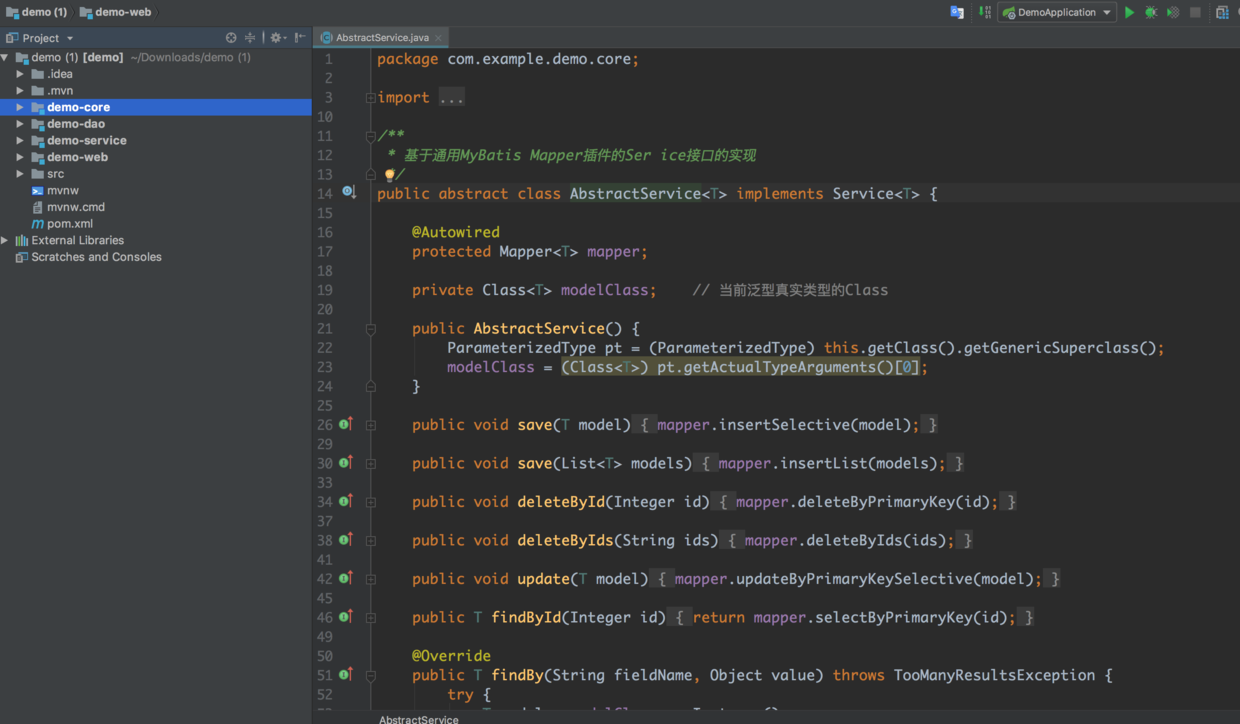Open the Google Translate icon in toolbar
The width and height of the screenshot is (1240, 724).
pyautogui.click(x=957, y=13)
